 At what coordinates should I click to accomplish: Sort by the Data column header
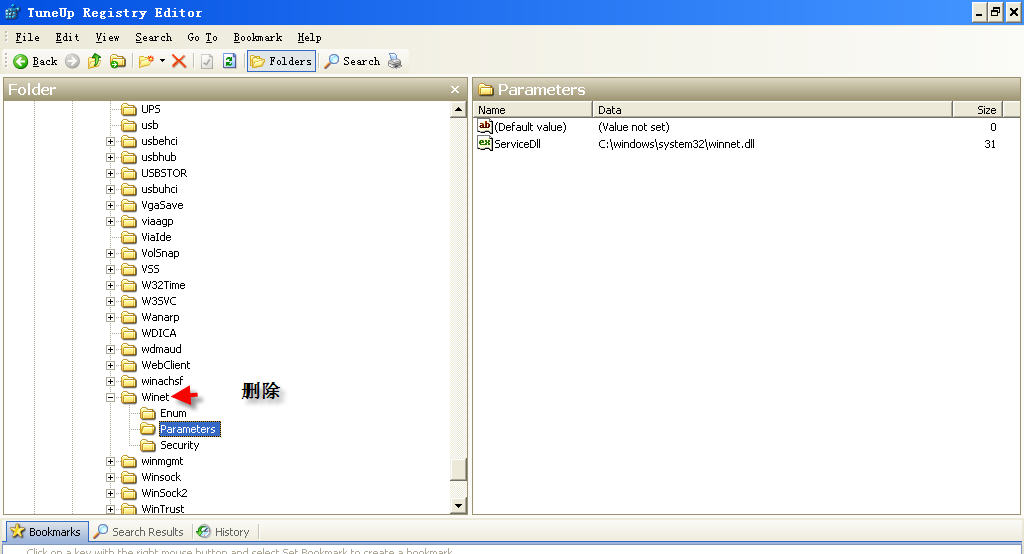pyautogui.click(x=773, y=110)
